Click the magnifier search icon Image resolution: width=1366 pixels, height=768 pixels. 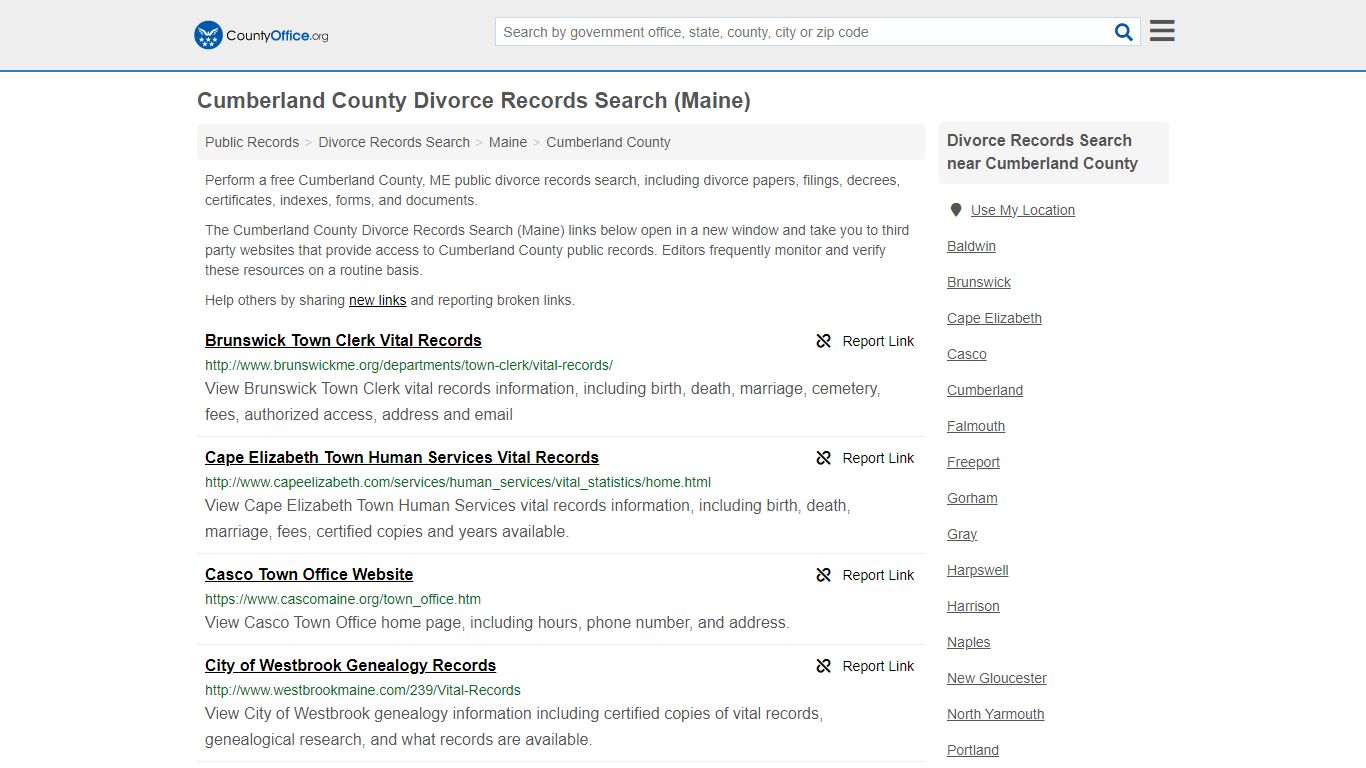1124,32
